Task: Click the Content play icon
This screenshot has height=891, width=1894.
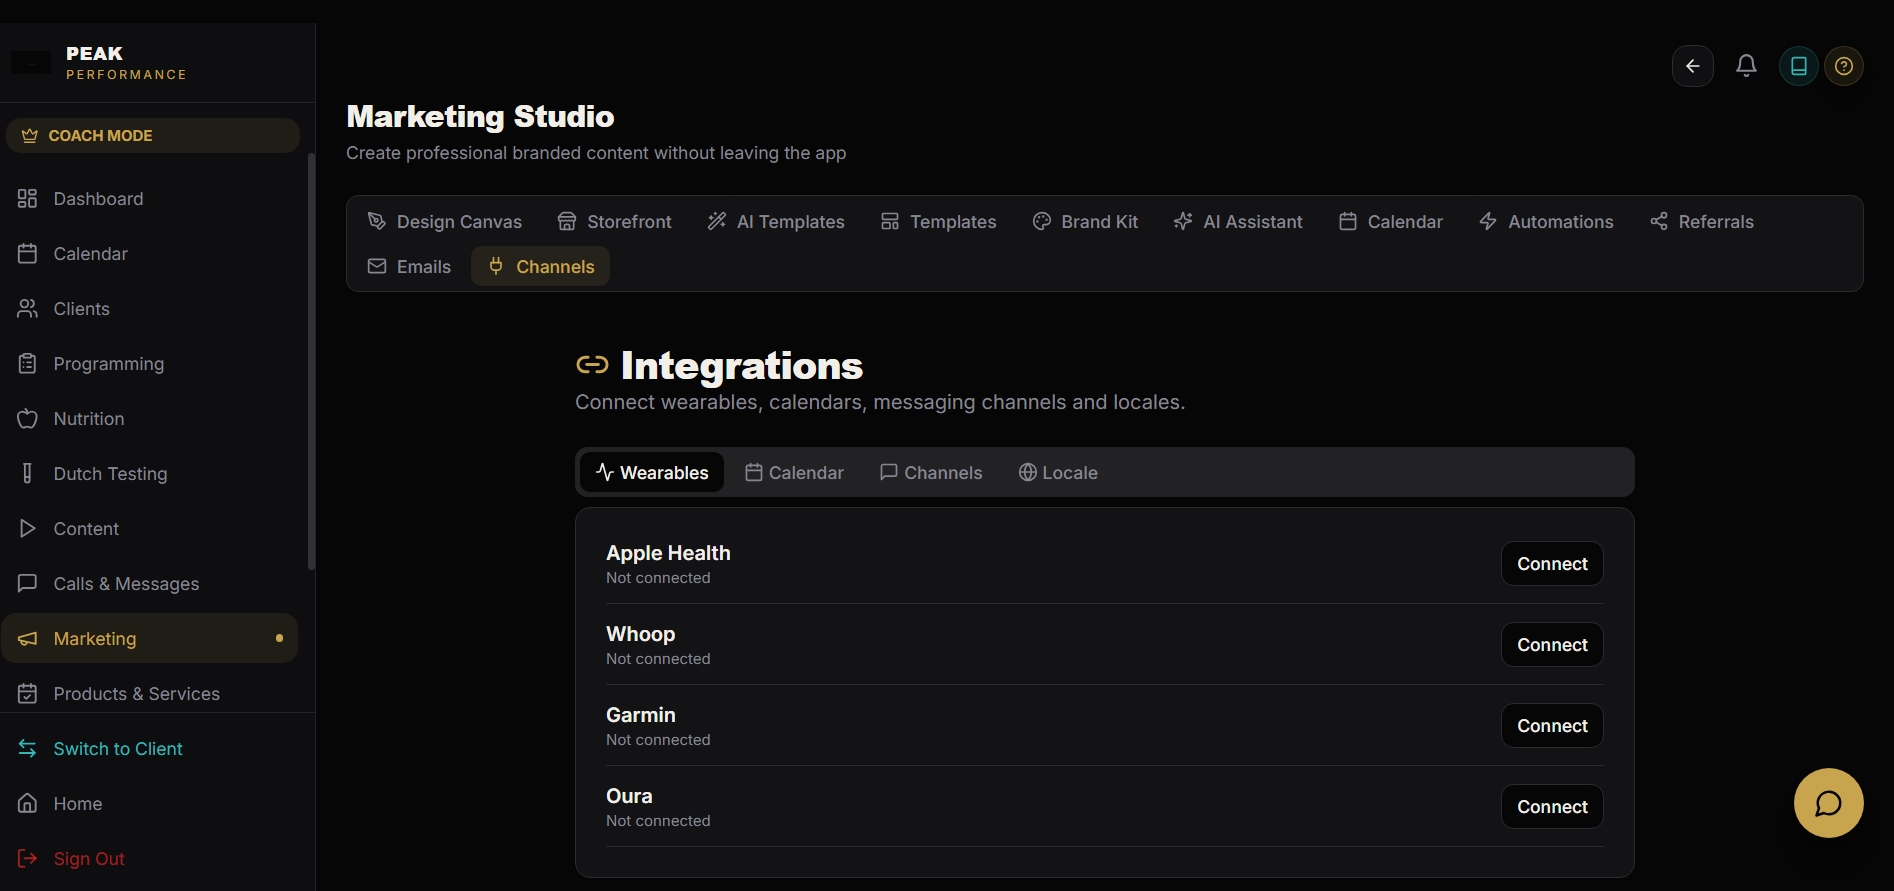Action: tap(28, 529)
